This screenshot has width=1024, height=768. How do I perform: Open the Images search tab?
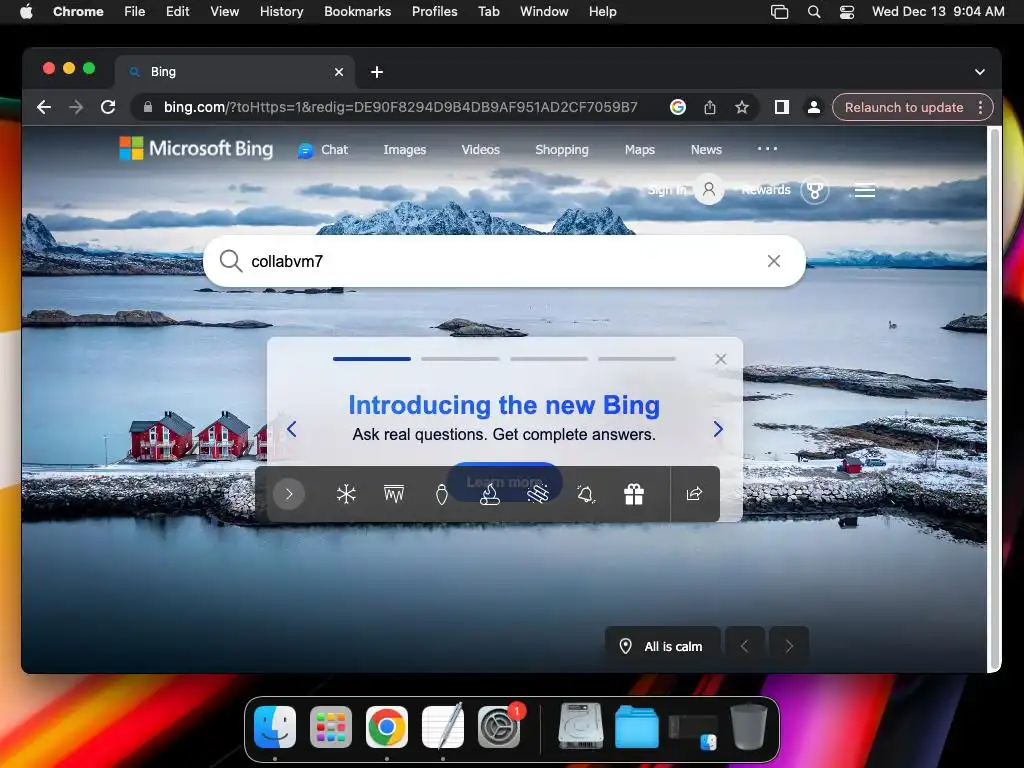[405, 150]
